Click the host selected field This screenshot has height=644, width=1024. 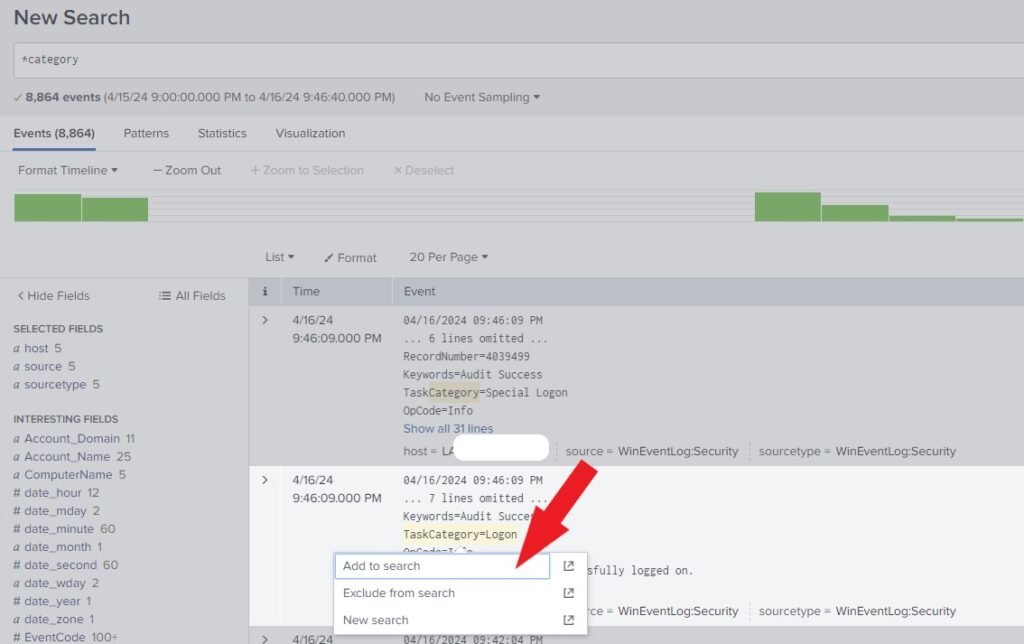pyautogui.click(x=37, y=348)
